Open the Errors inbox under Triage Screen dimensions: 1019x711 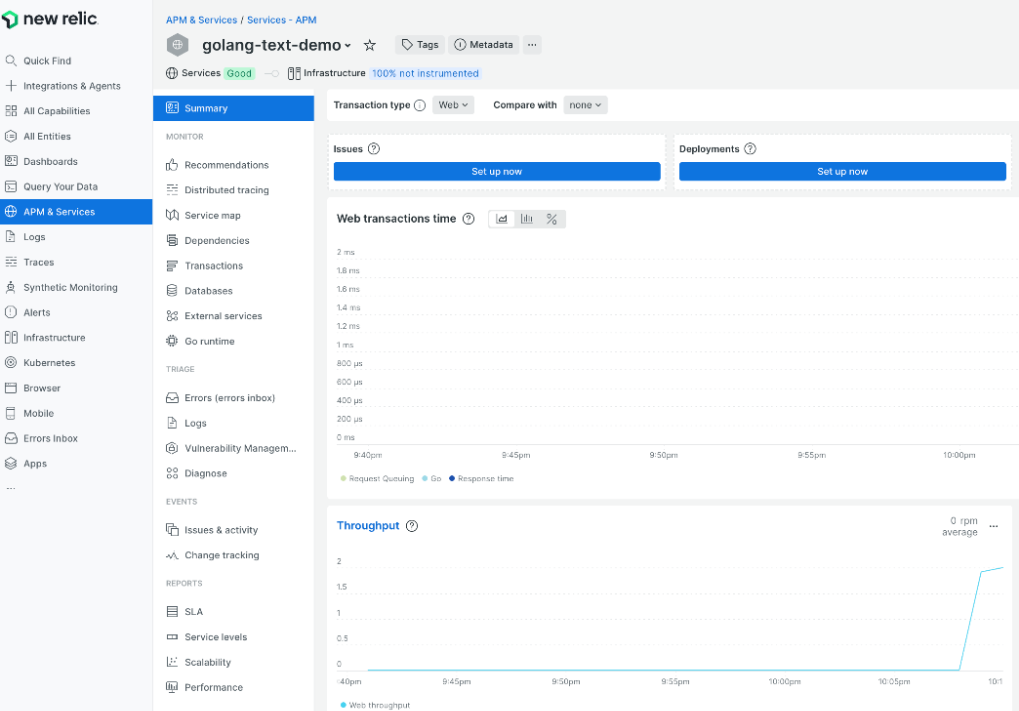(230, 397)
